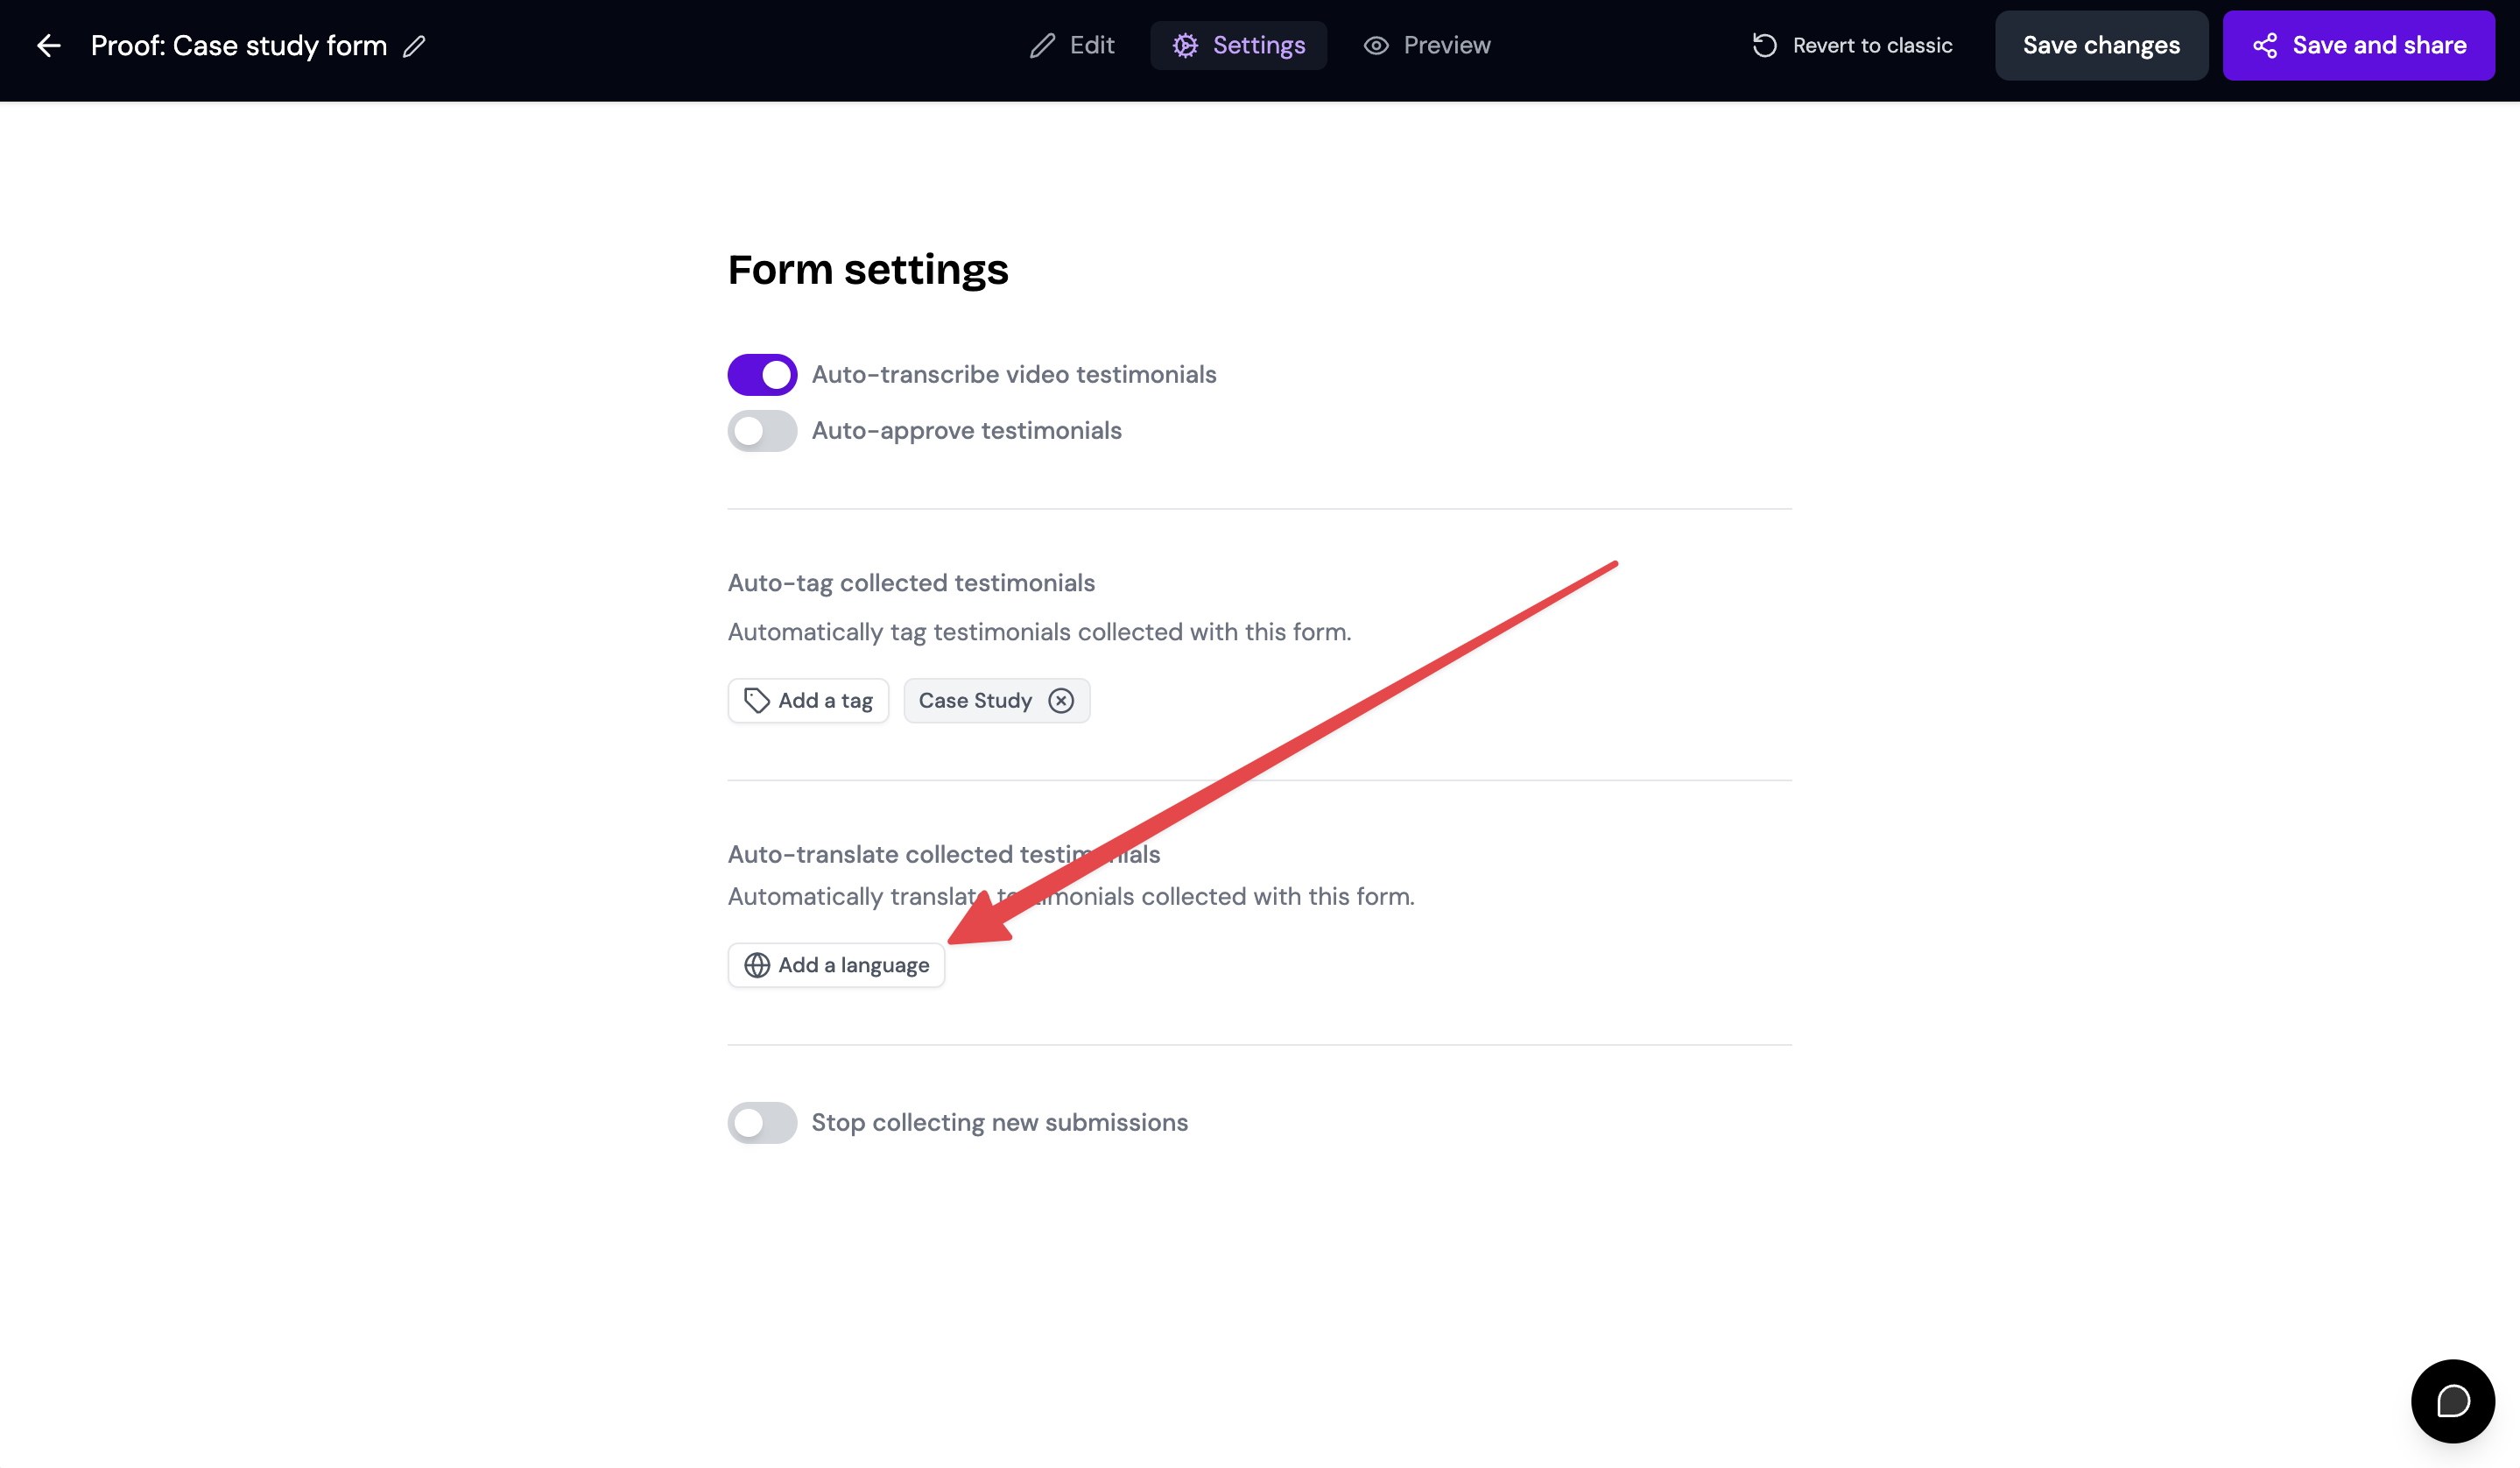Open chat support bubble icon
This screenshot has height=1468, width=2520.
[x=2452, y=1400]
